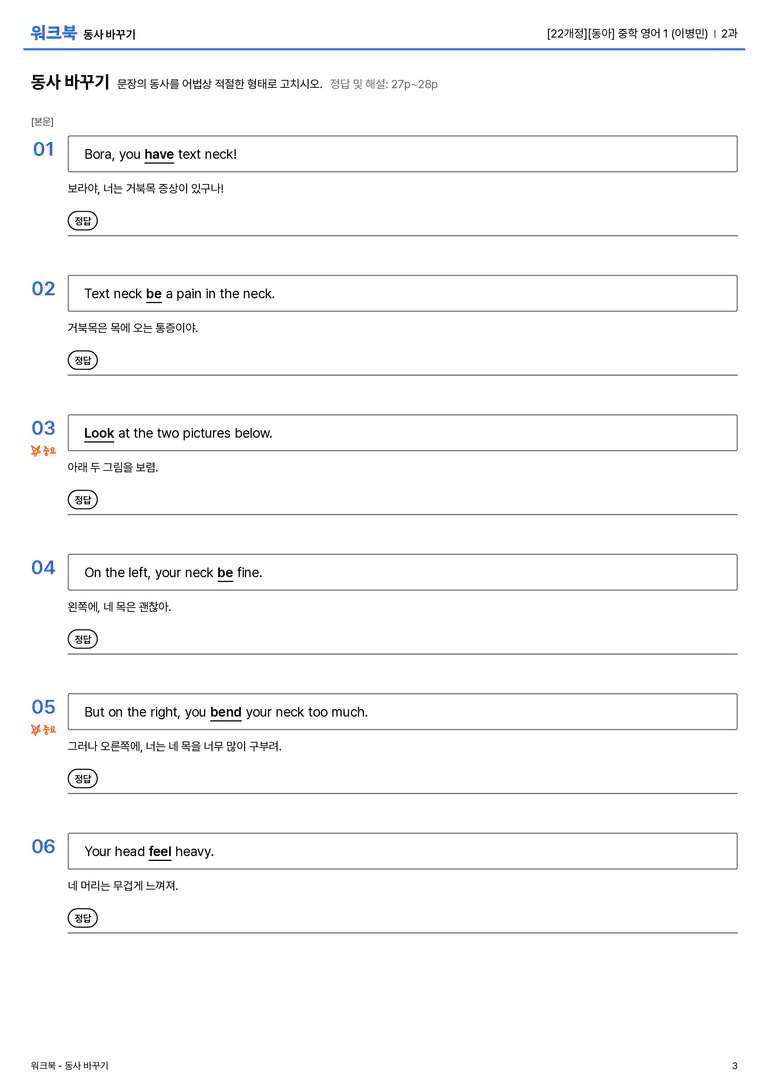768x1087 pixels.
Task: Click the blue 워크북 header title
Action: tap(53, 33)
